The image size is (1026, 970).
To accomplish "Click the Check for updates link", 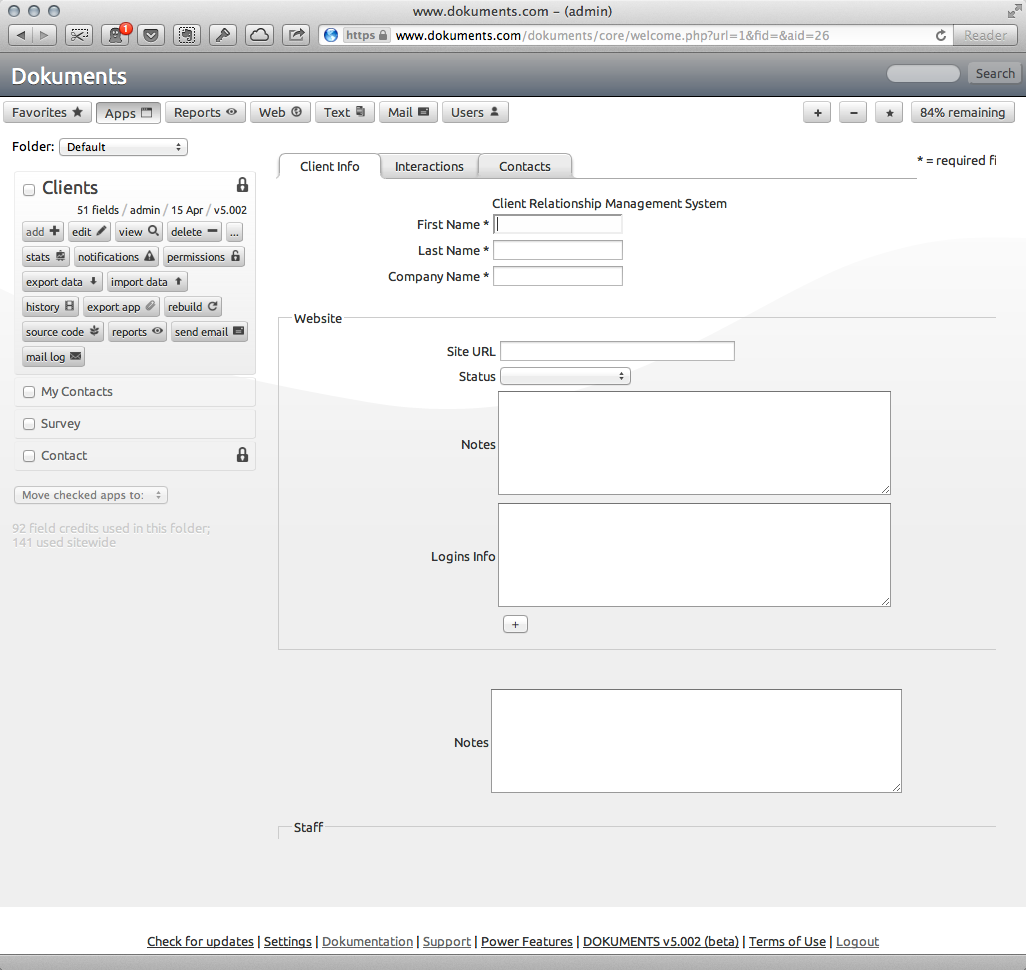I will (x=200, y=941).
